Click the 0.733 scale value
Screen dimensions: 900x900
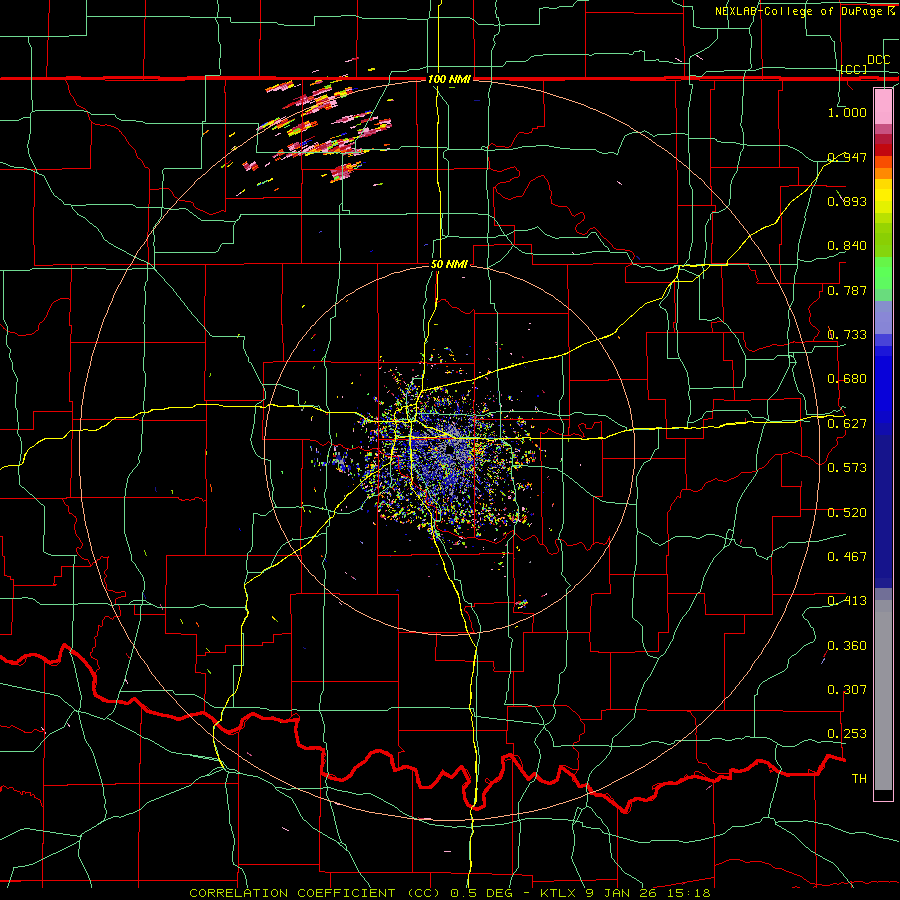847,335
